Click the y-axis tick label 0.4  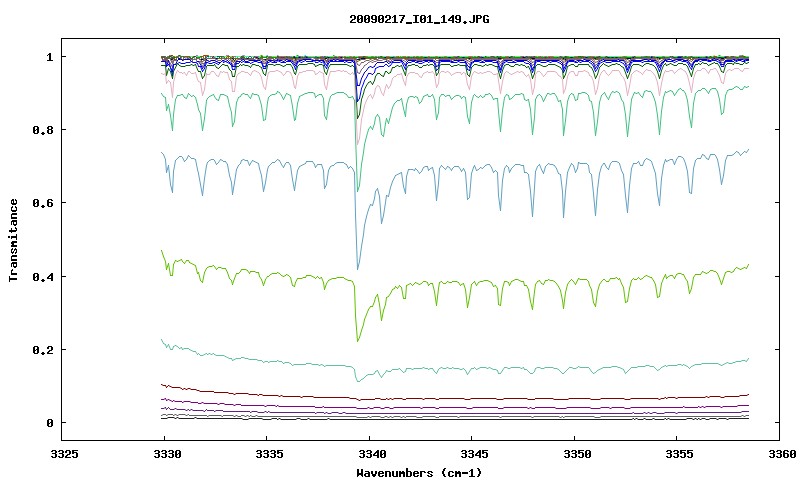[x=43, y=276]
